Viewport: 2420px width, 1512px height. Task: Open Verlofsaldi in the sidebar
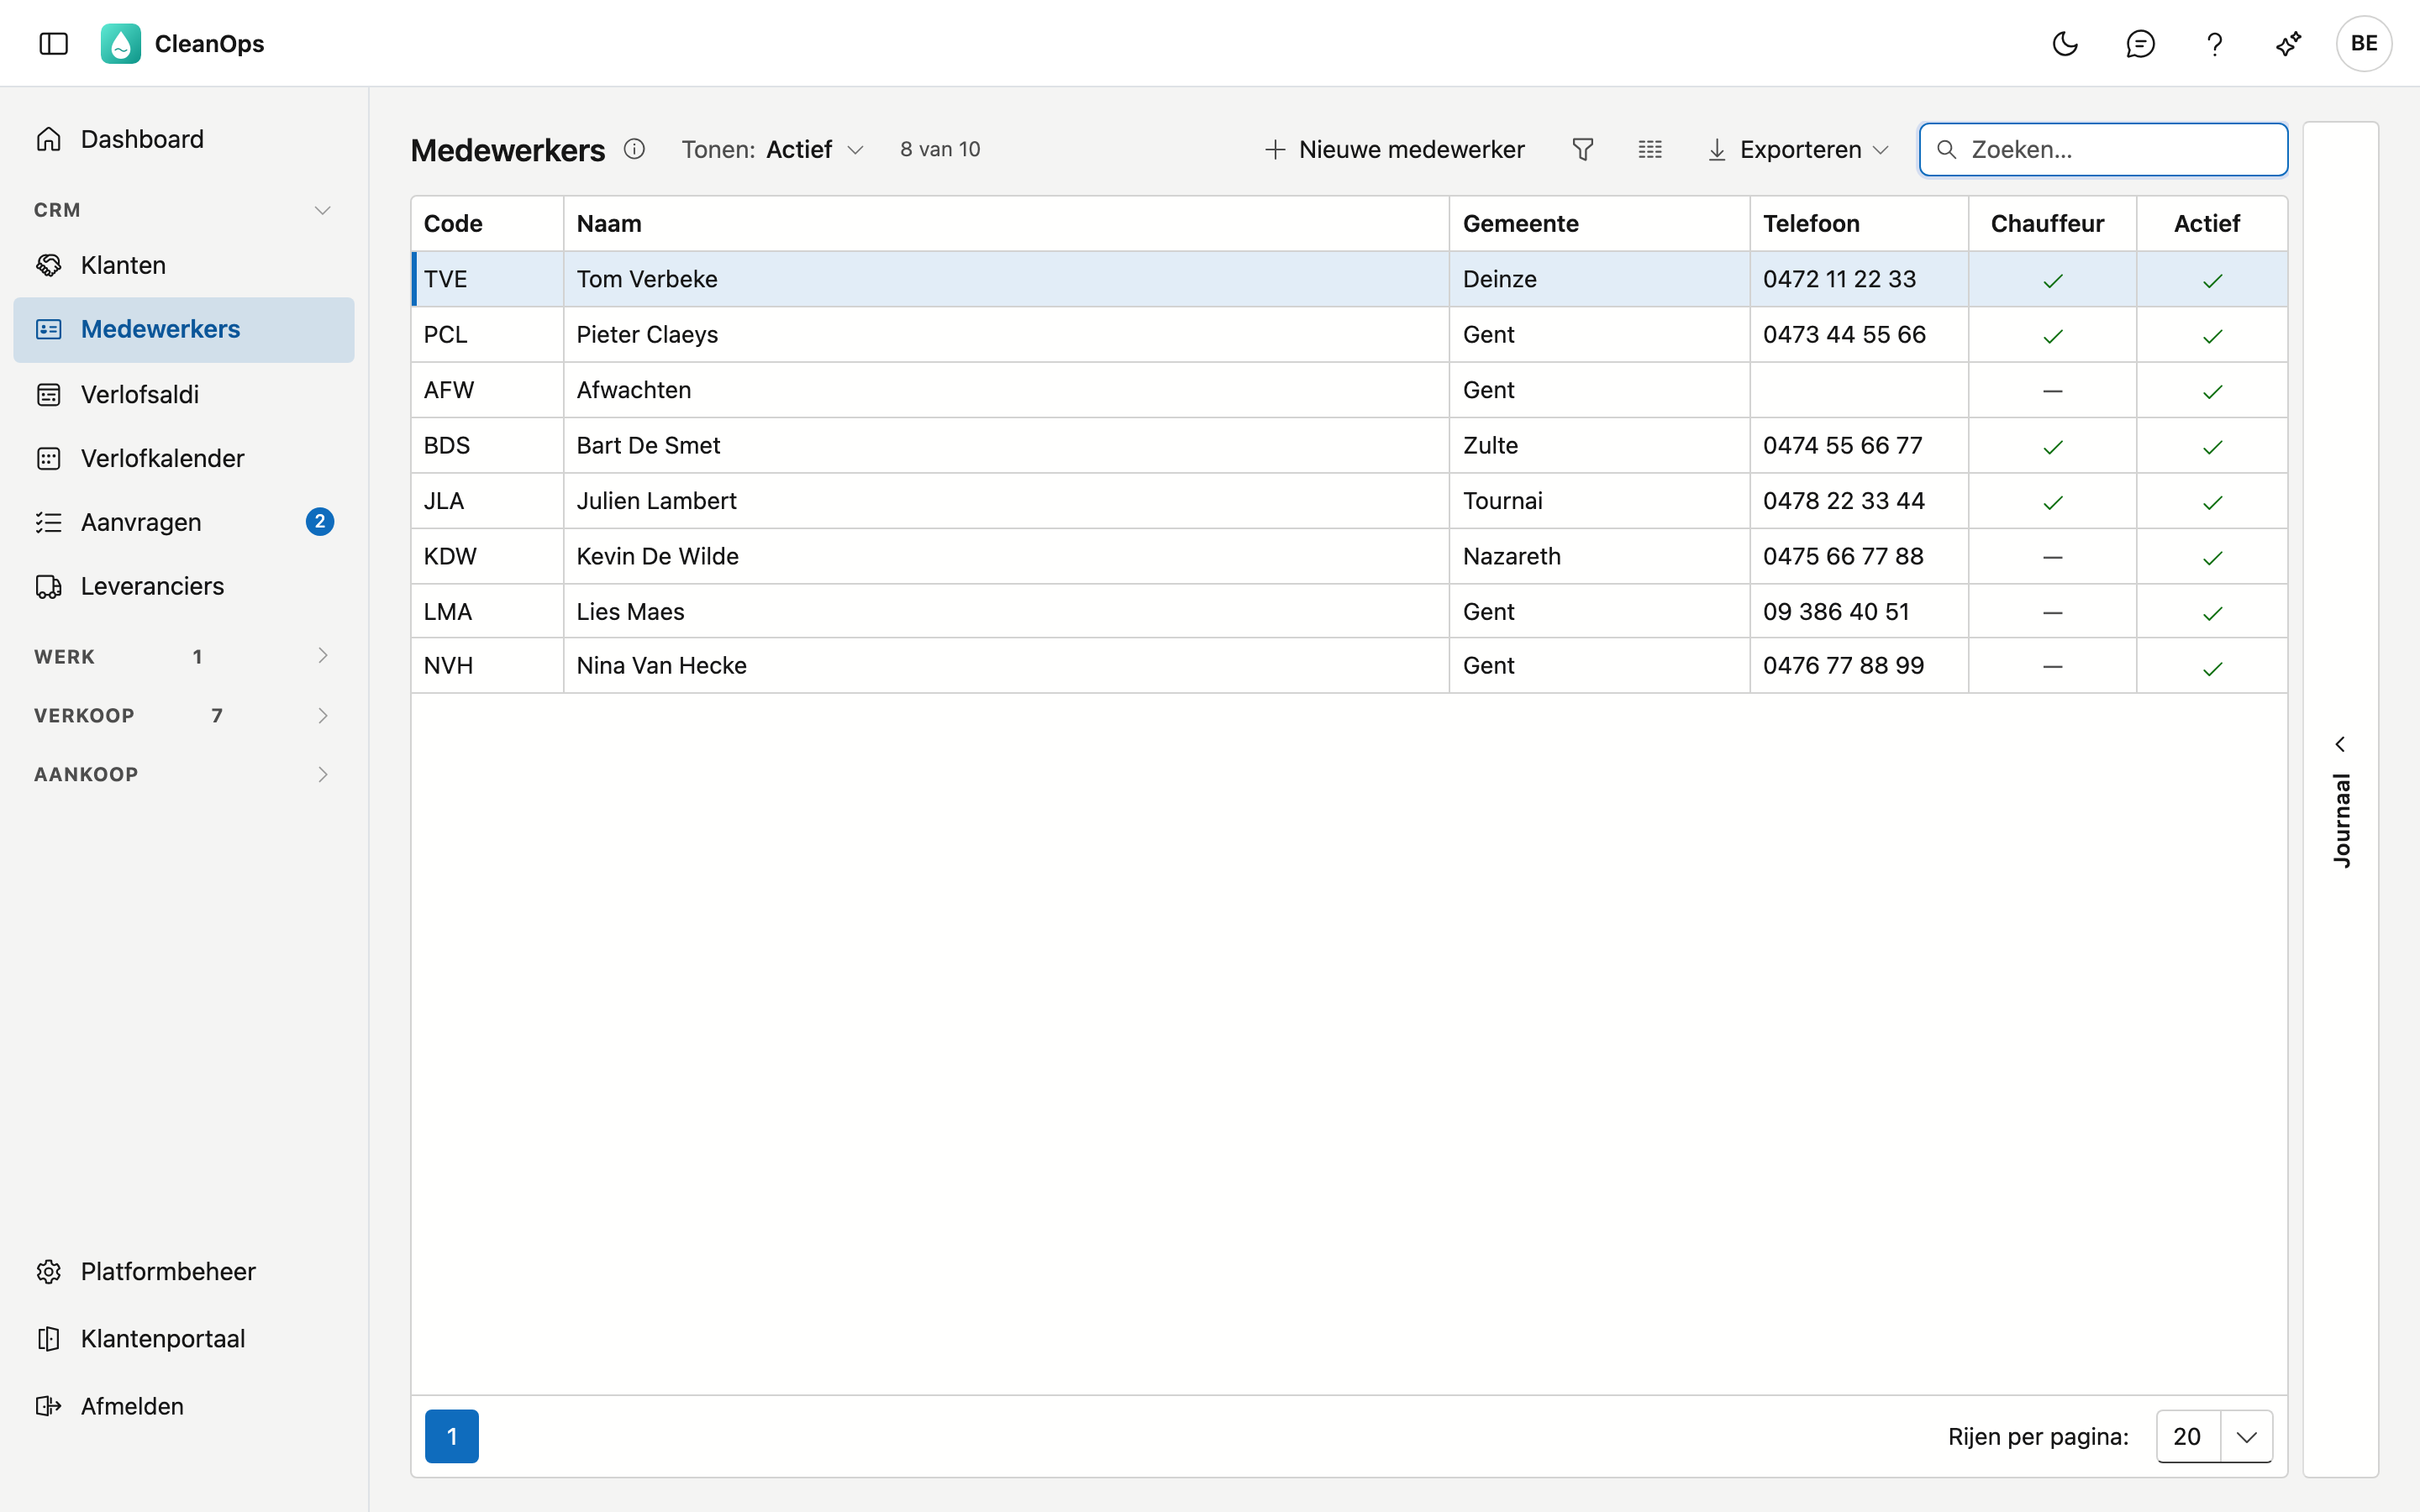click(184, 394)
